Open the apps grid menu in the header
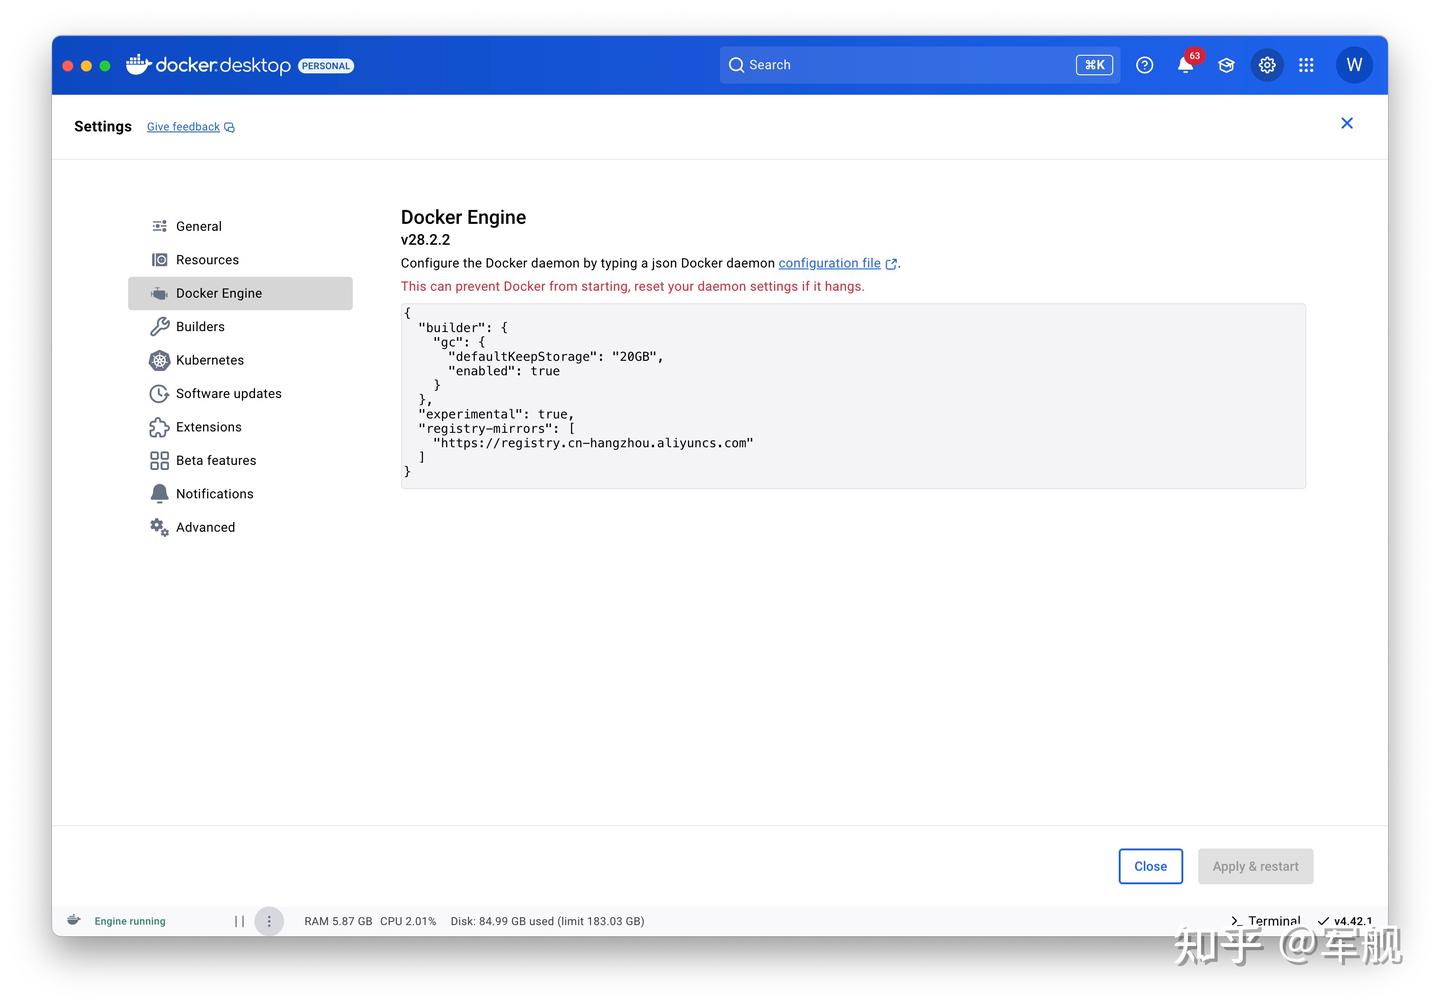 pos(1306,64)
